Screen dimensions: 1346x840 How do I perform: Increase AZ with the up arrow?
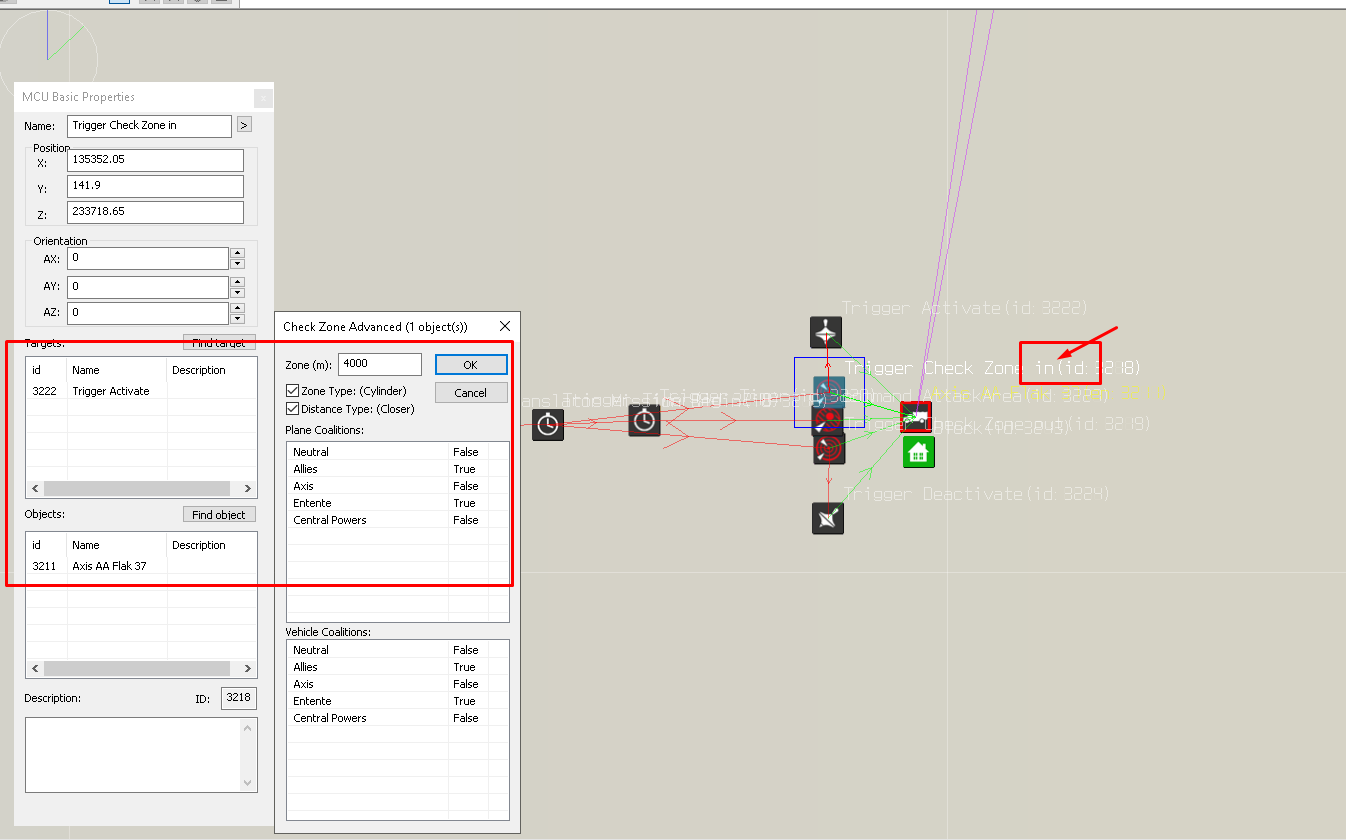[x=237, y=307]
